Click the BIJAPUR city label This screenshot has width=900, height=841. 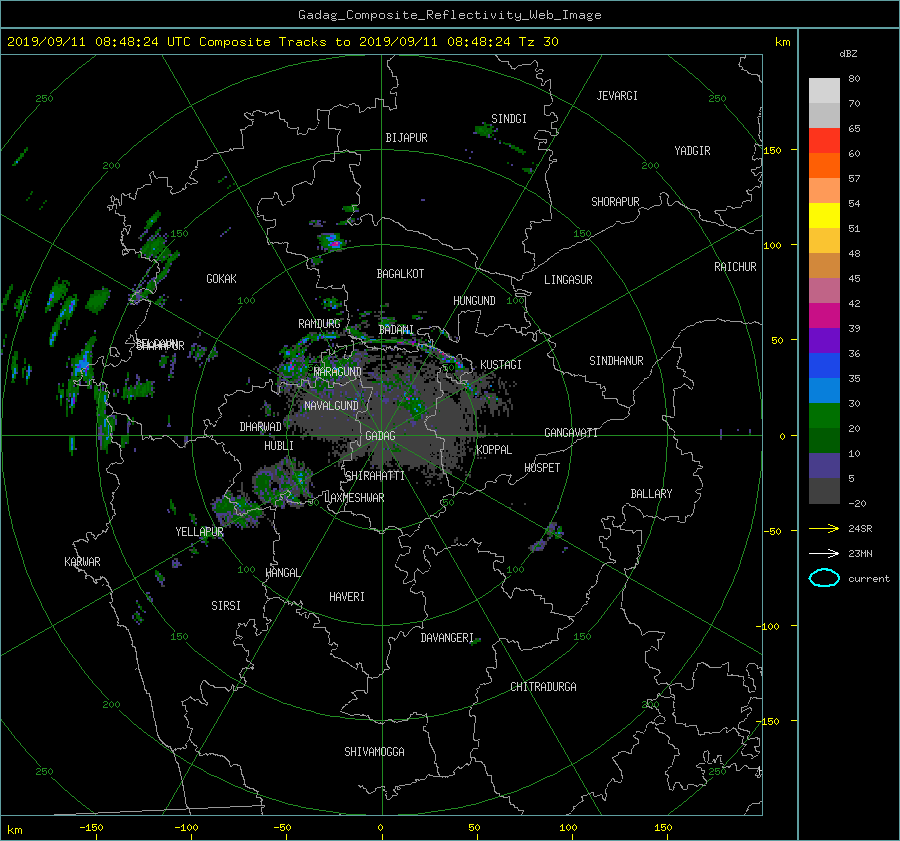coord(406,138)
